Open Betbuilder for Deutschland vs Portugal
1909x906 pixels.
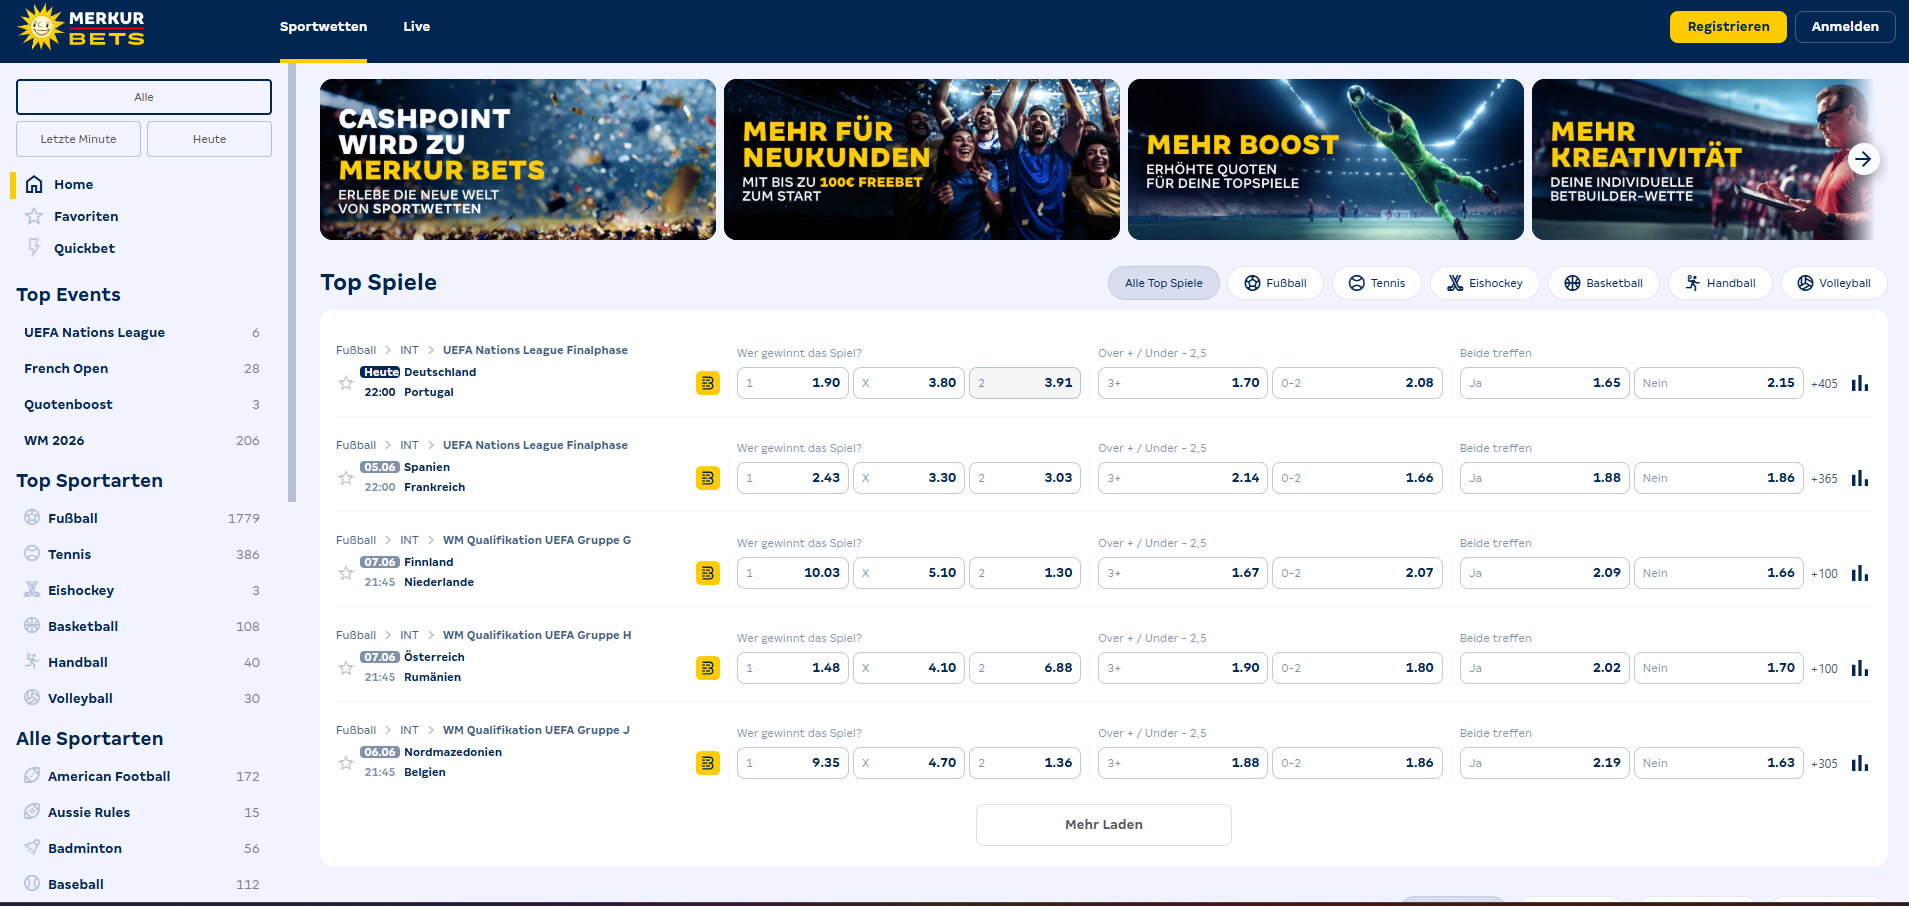point(708,383)
